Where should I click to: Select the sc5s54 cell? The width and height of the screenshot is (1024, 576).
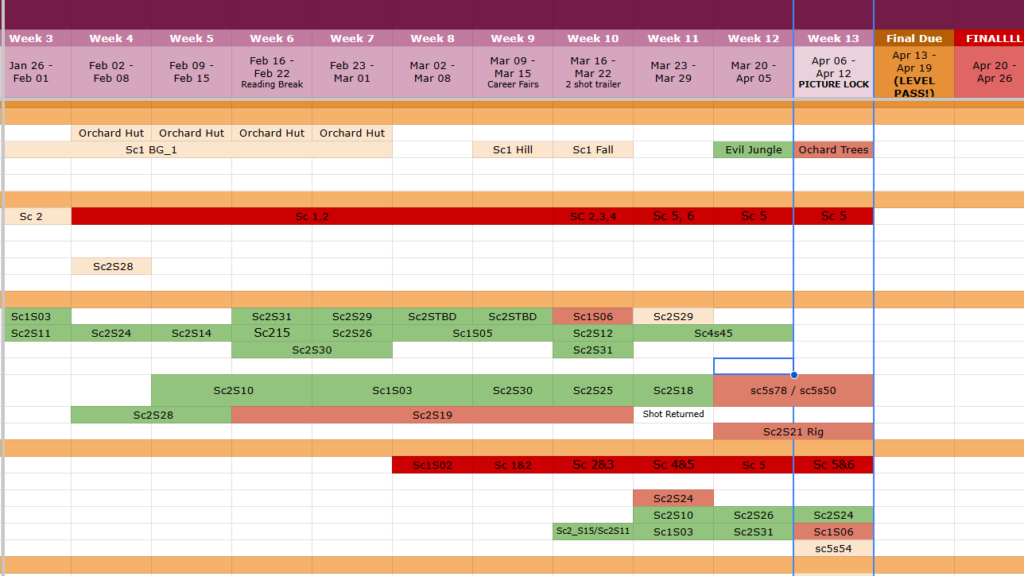[x=833, y=549]
